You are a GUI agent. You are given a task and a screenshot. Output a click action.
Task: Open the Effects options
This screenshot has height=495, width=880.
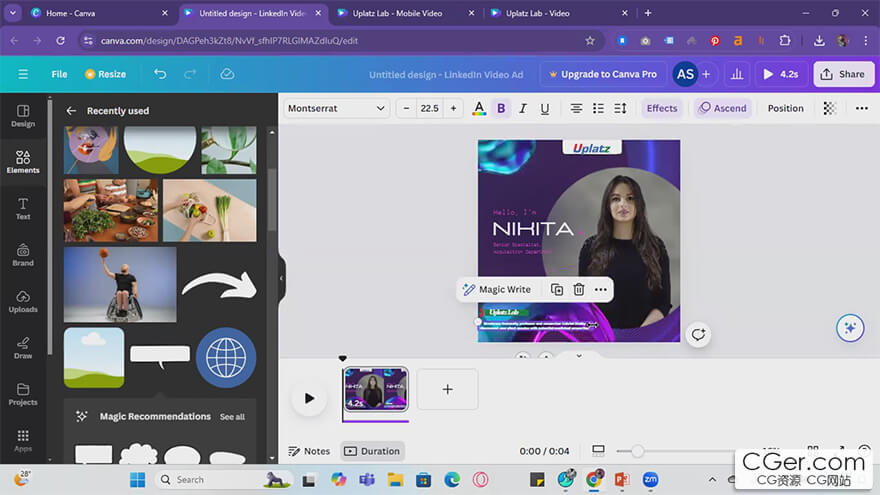click(x=662, y=108)
